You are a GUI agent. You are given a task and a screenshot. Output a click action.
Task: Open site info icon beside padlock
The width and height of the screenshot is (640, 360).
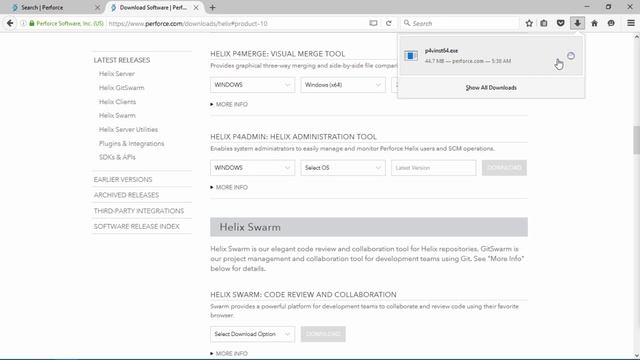tap(23, 23)
